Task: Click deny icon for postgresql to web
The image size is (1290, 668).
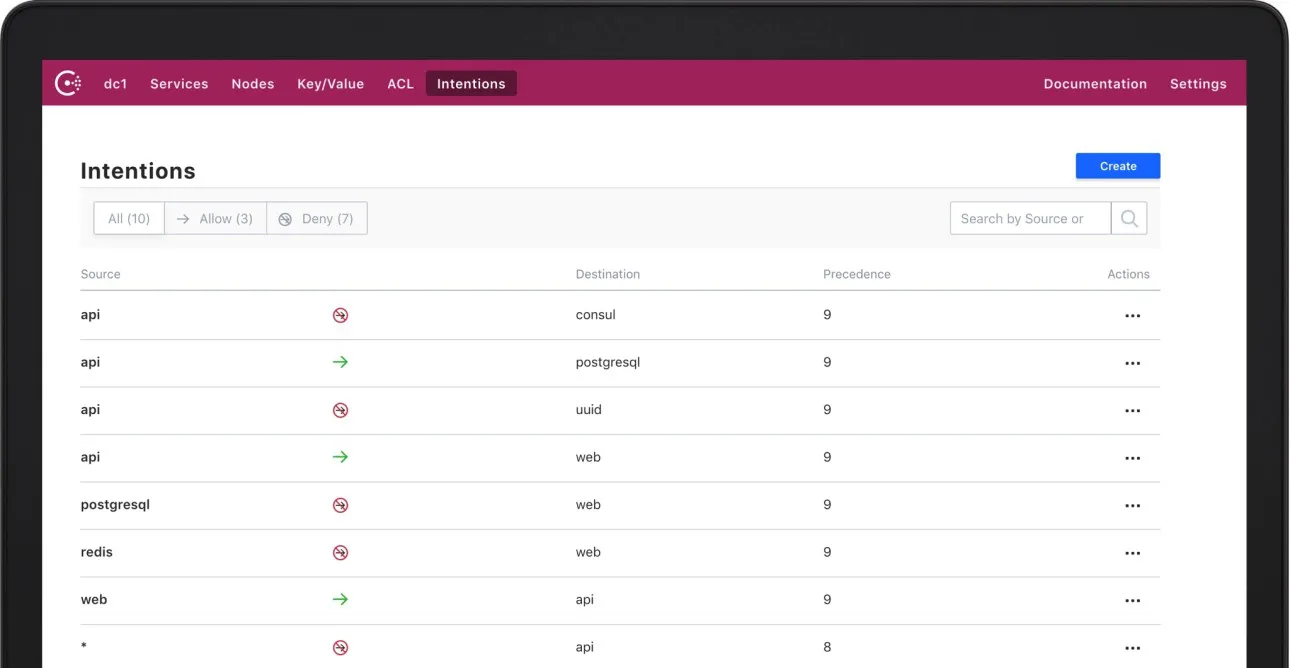Action: coord(340,505)
